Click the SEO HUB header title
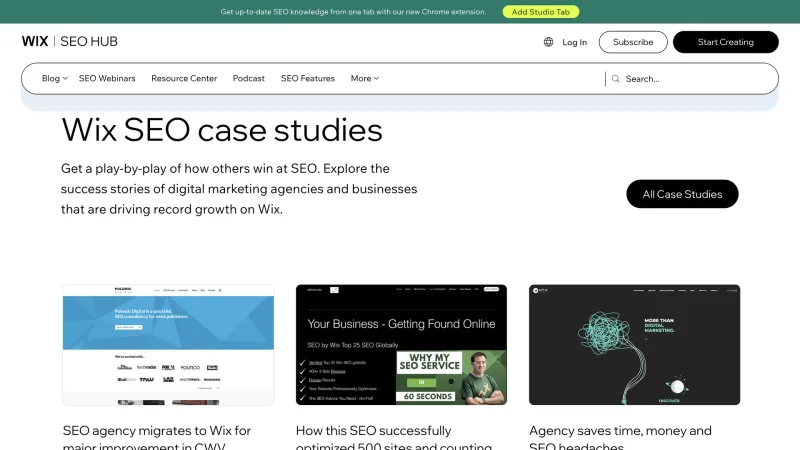Image resolution: width=800 pixels, height=450 pixels. point(89,41)
